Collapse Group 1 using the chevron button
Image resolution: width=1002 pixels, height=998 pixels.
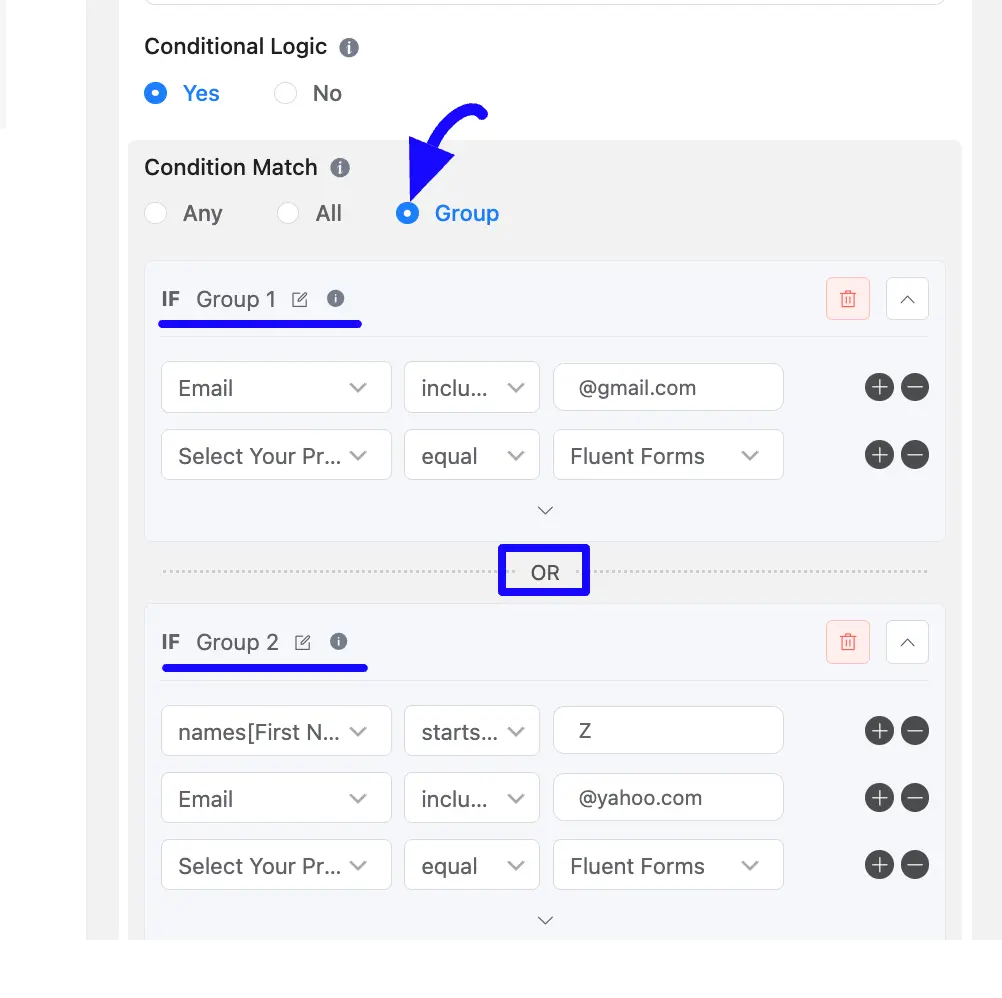tap(907, 298)
